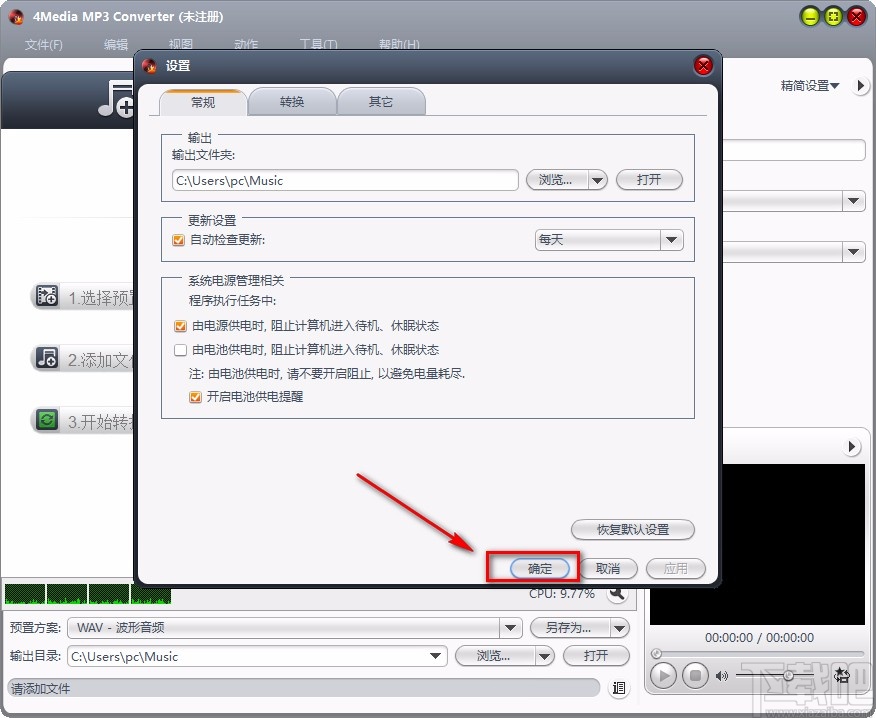Viewport: 876px width, 718px height.
Task: Enable 由电池供电时 prevent standby option
Action: coord(180,350)
